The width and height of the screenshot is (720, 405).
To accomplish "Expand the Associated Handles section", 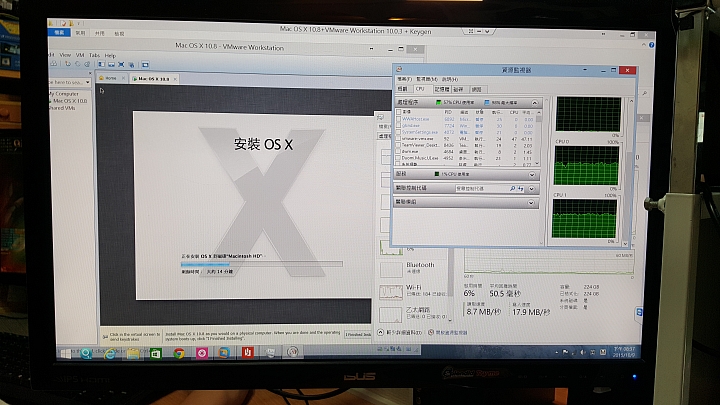I will pos(532,188).
